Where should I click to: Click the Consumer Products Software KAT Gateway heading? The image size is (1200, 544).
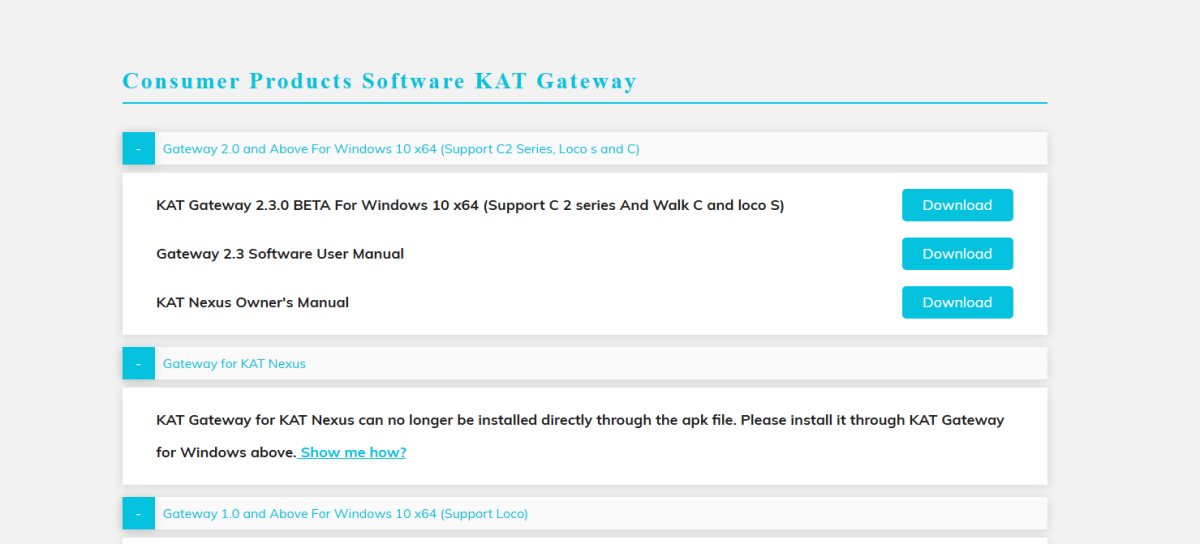(x=379, y=81)
